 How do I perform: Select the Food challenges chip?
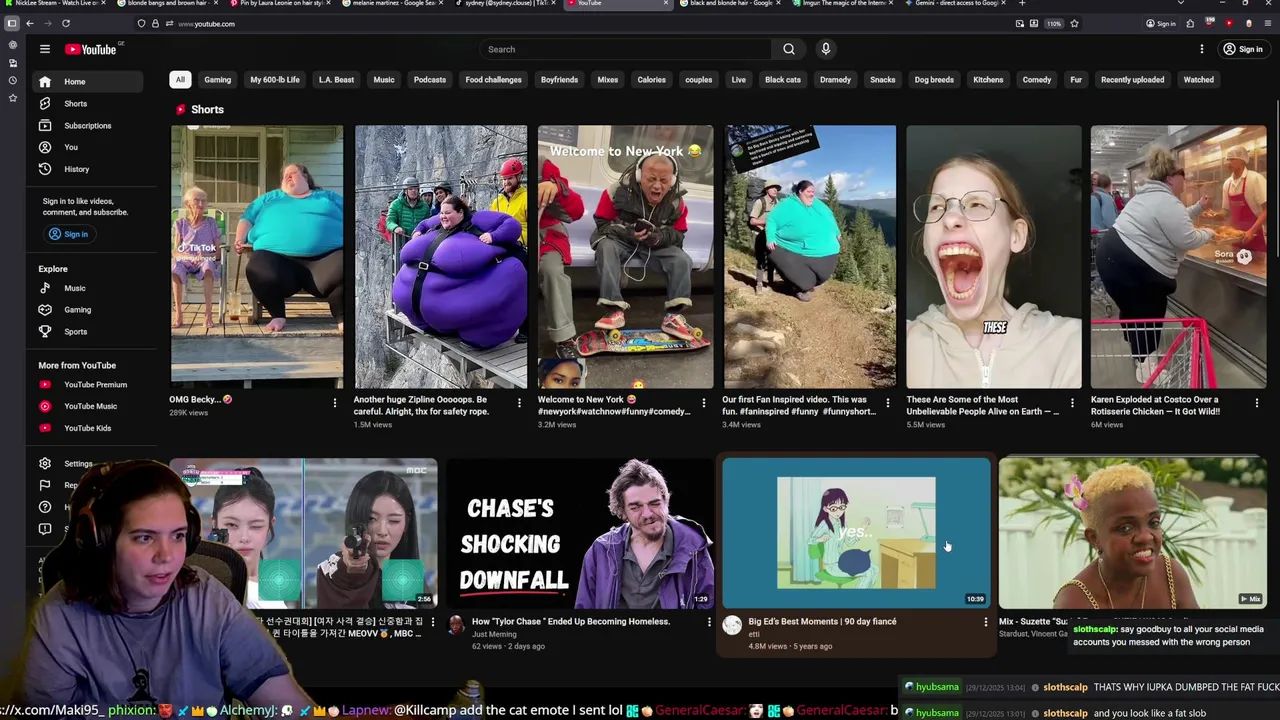click(x=493, y=80)
